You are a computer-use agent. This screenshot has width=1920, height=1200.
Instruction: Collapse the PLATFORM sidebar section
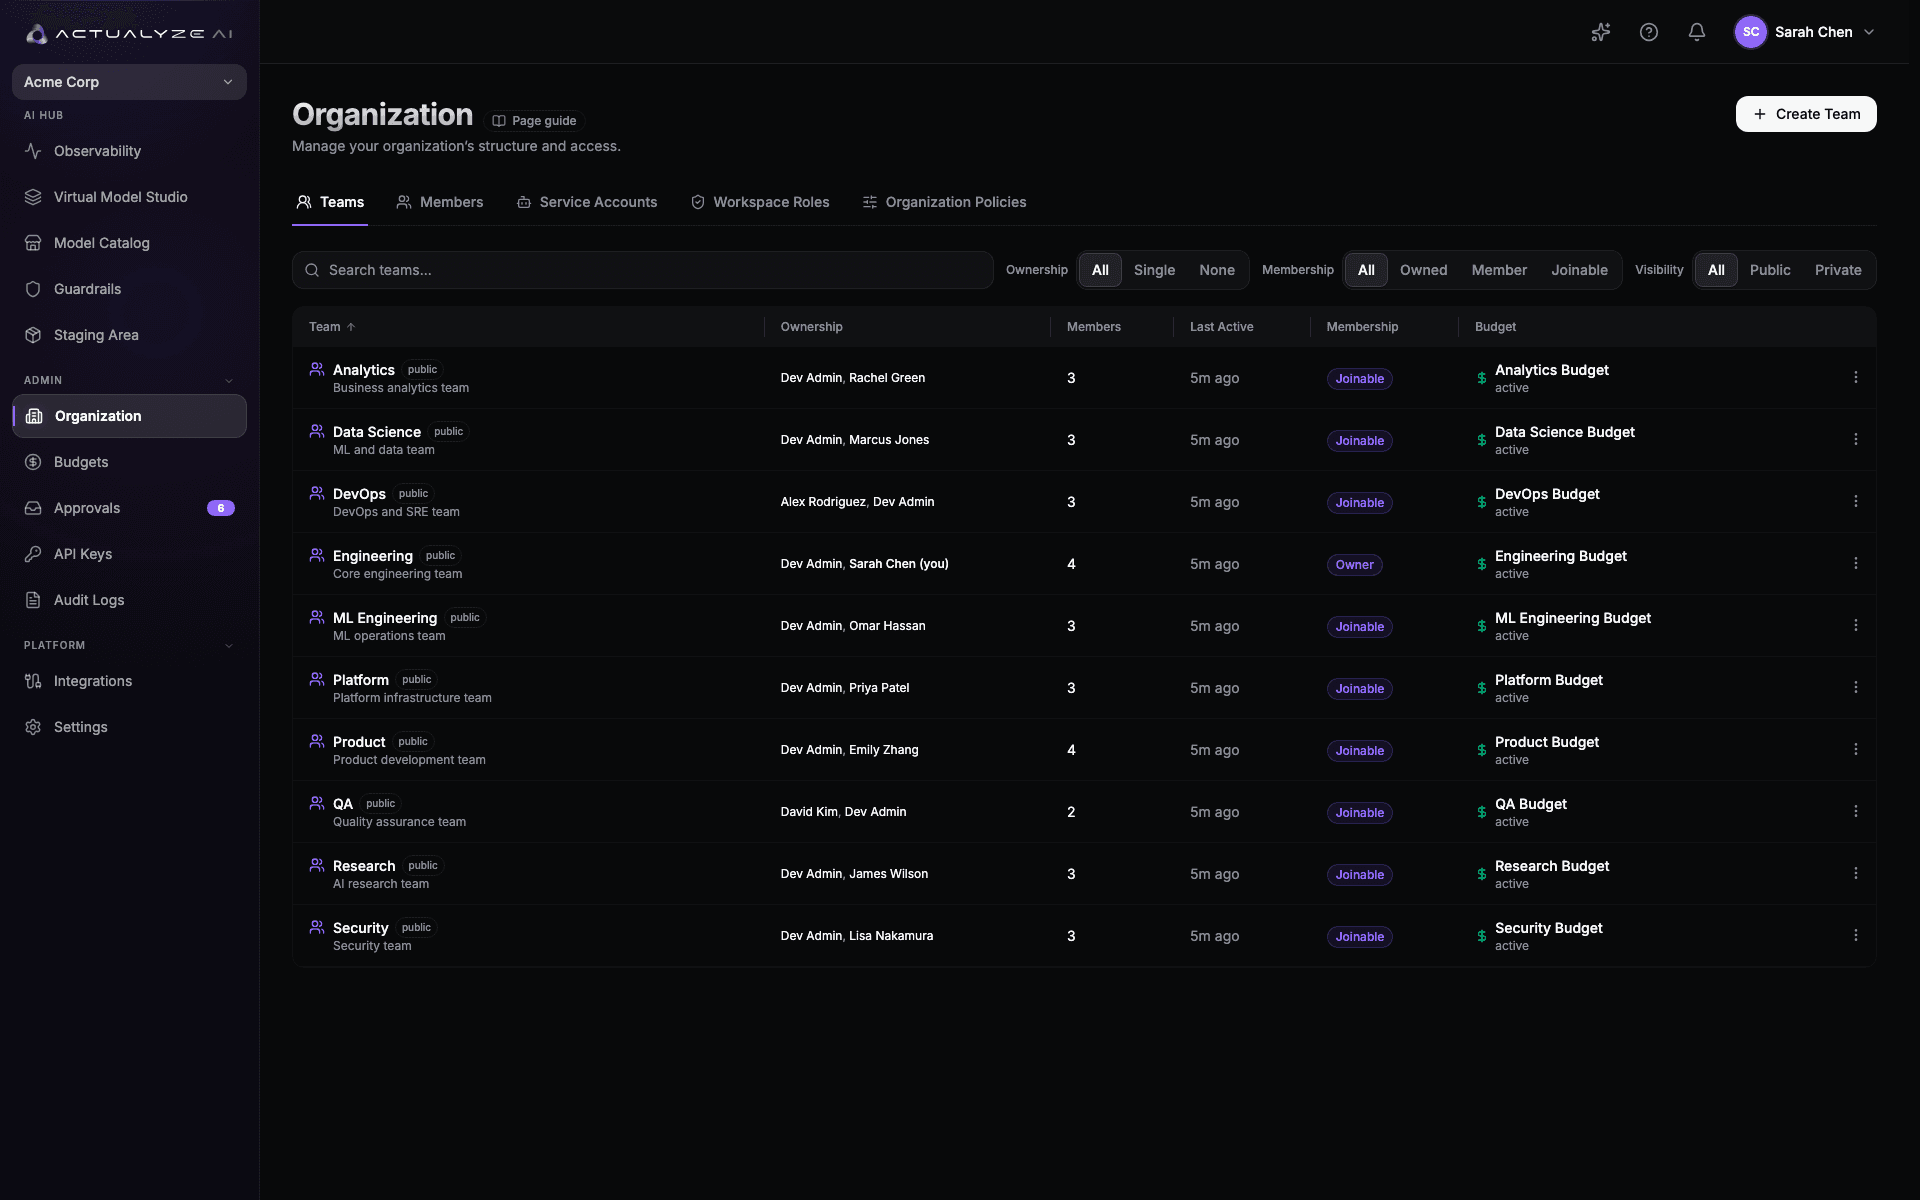click(x=228, y=645)
